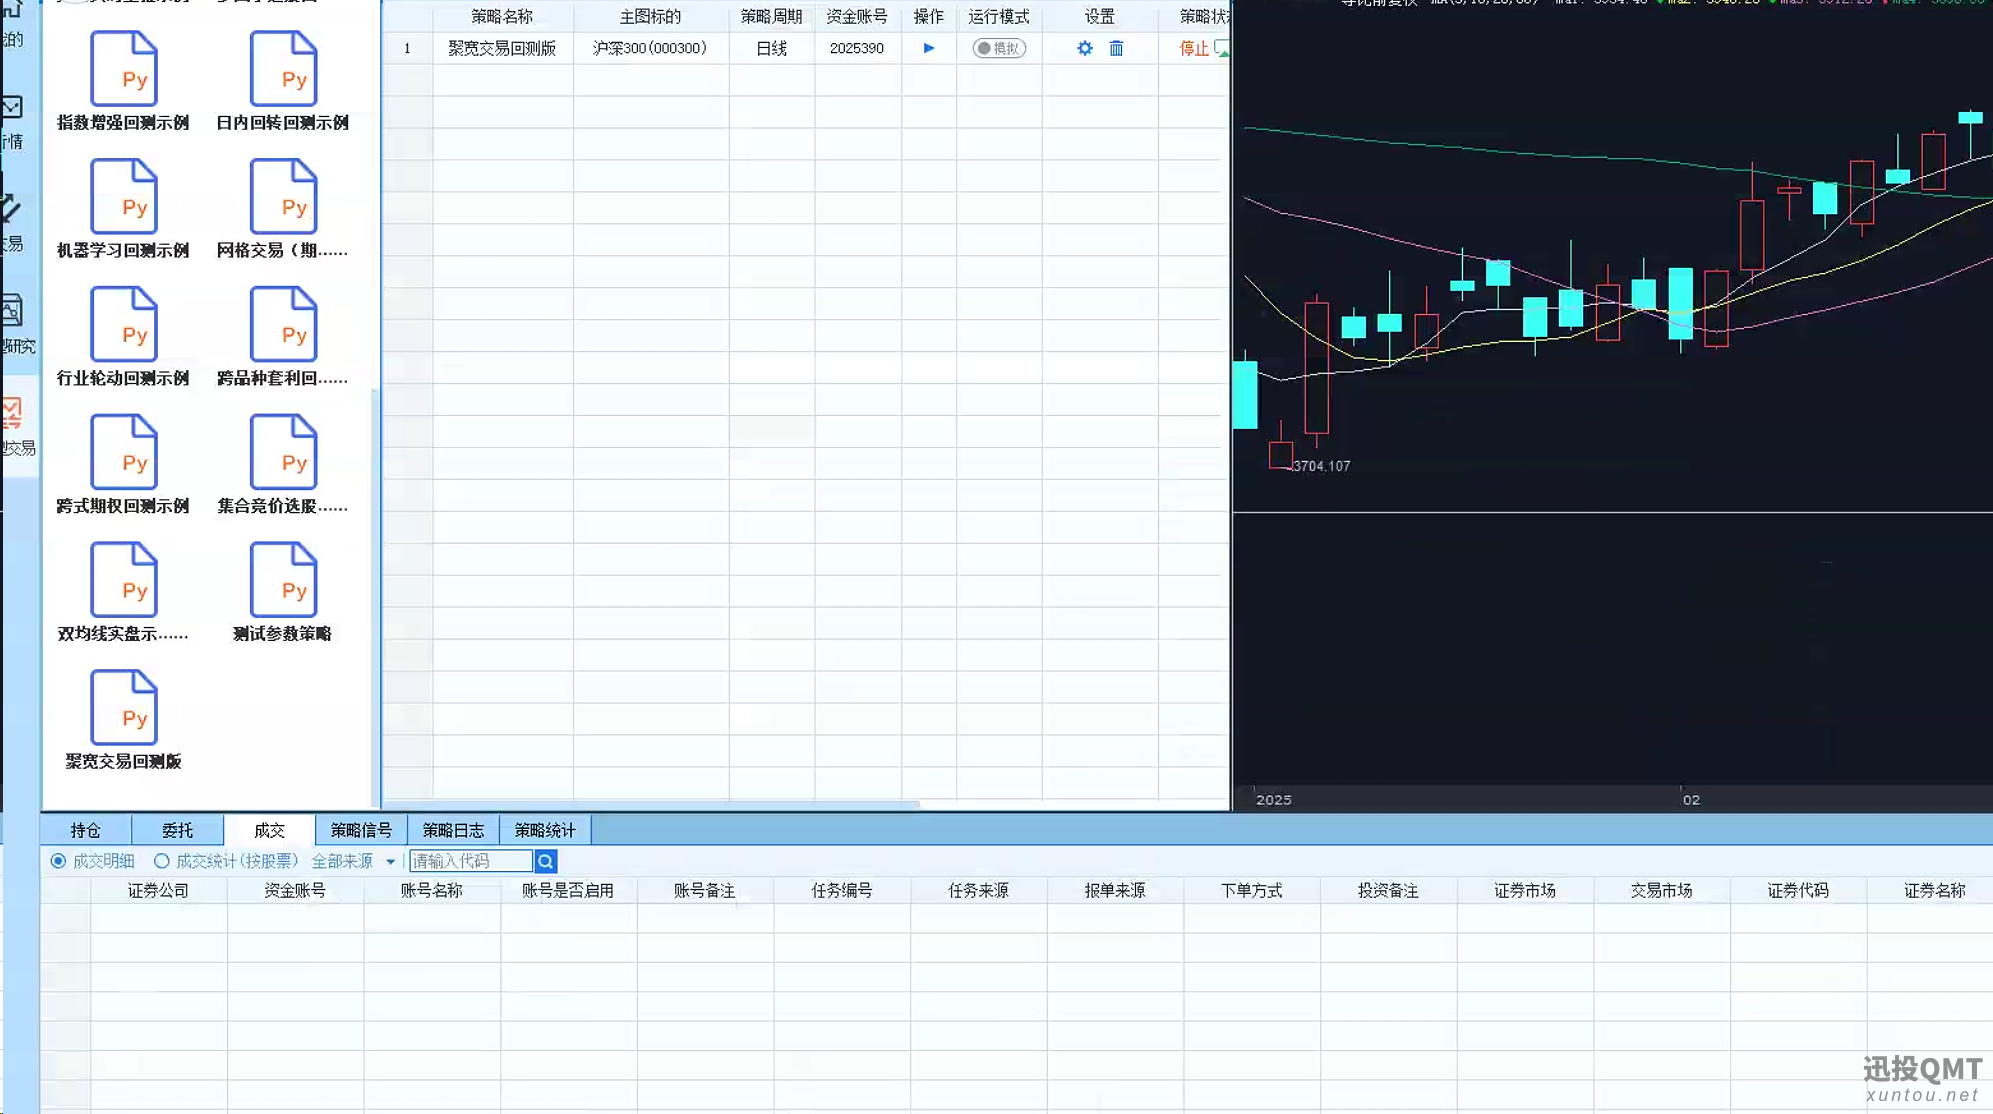Viewport: 1993px width, 1114px height.
Task: Select the 沪深300(000300) cell
Action: pos(650,48)
